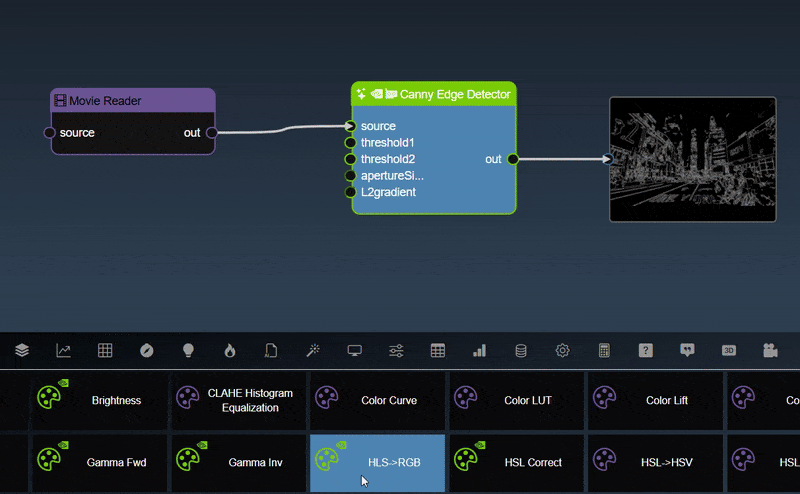Click the Movie Reader out port

point(211,133)
